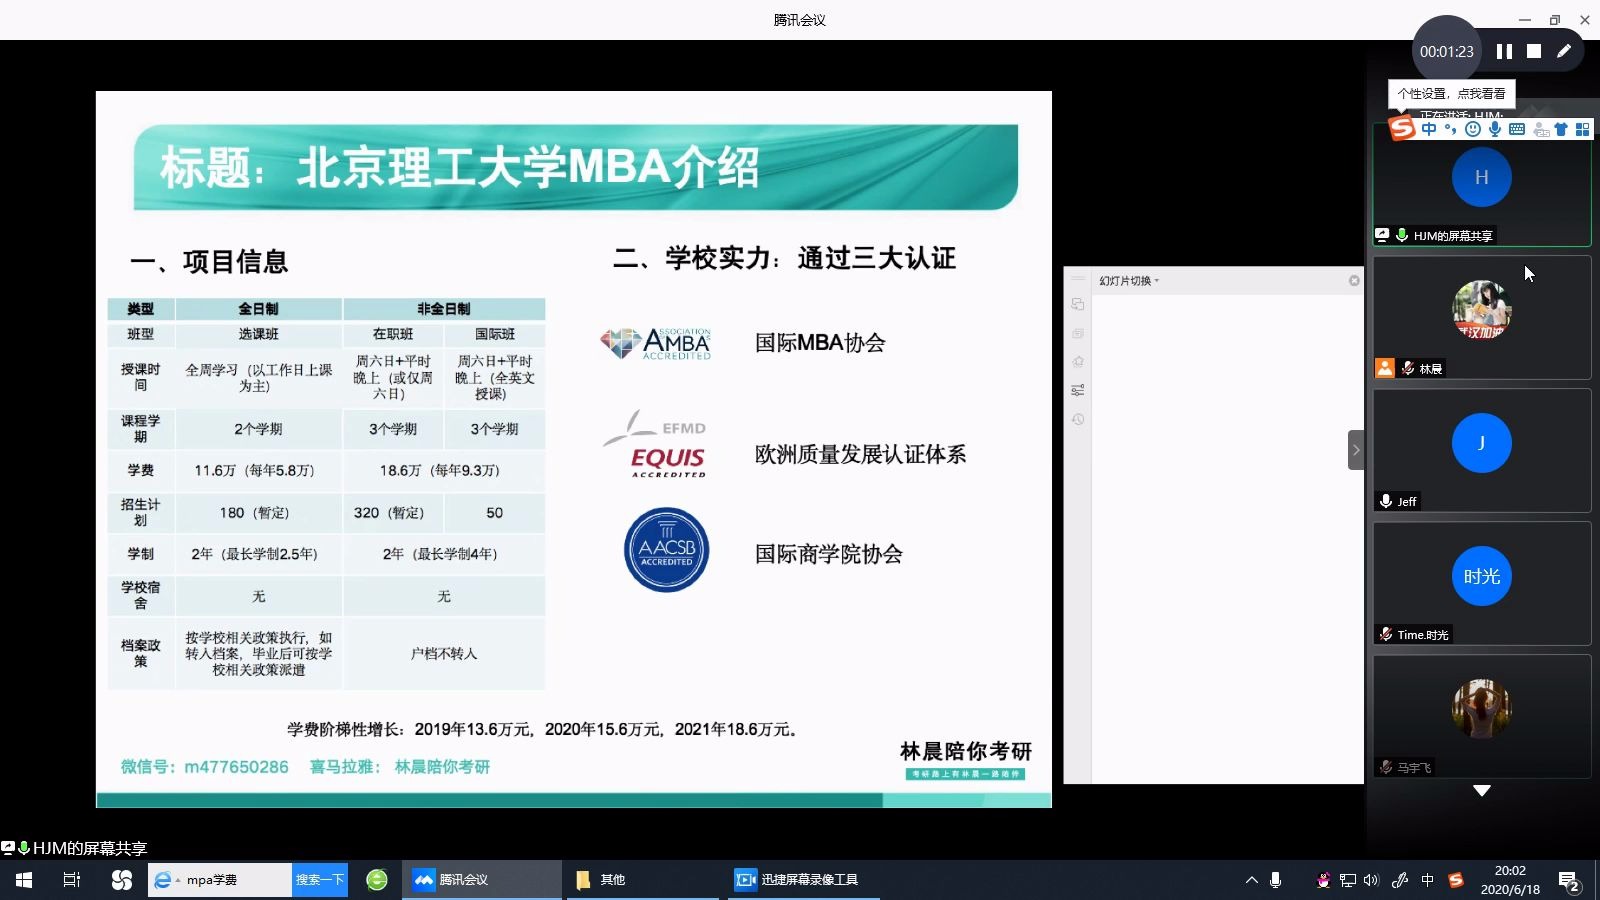Click the 00:01:23 recording timer
The width and height of the screenshot is (1600, 900).
pos(1446,51)
